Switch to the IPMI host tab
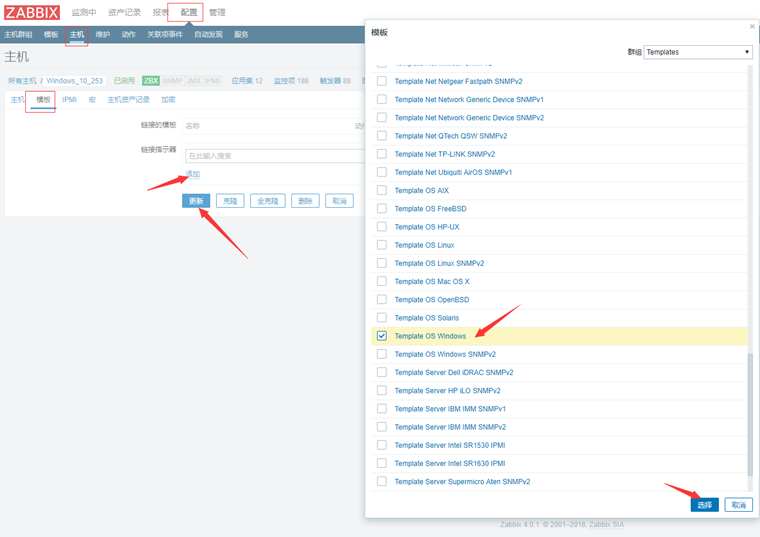The width and height of the screenshot is (760, 537). (x=69, y=99)
